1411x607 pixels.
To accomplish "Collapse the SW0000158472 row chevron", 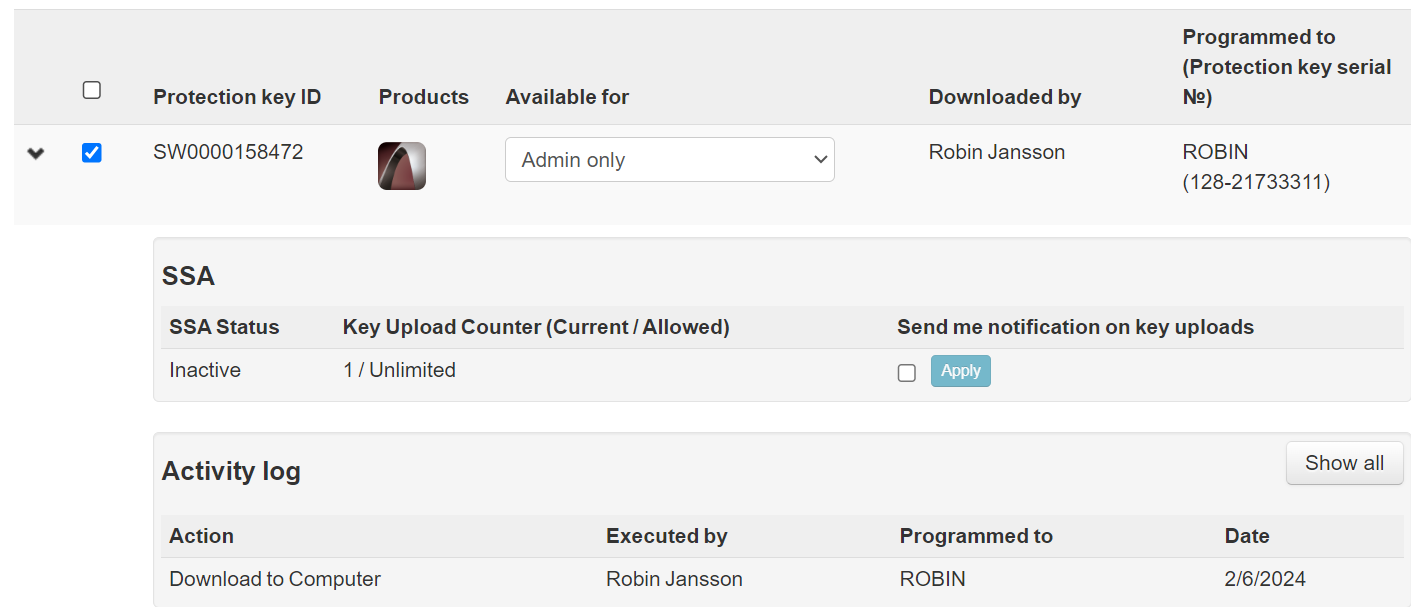I will click(x=36, y=154).
